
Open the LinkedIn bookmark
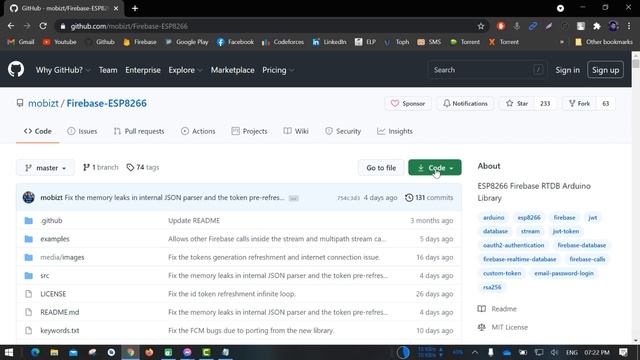(x=329, y=42)
